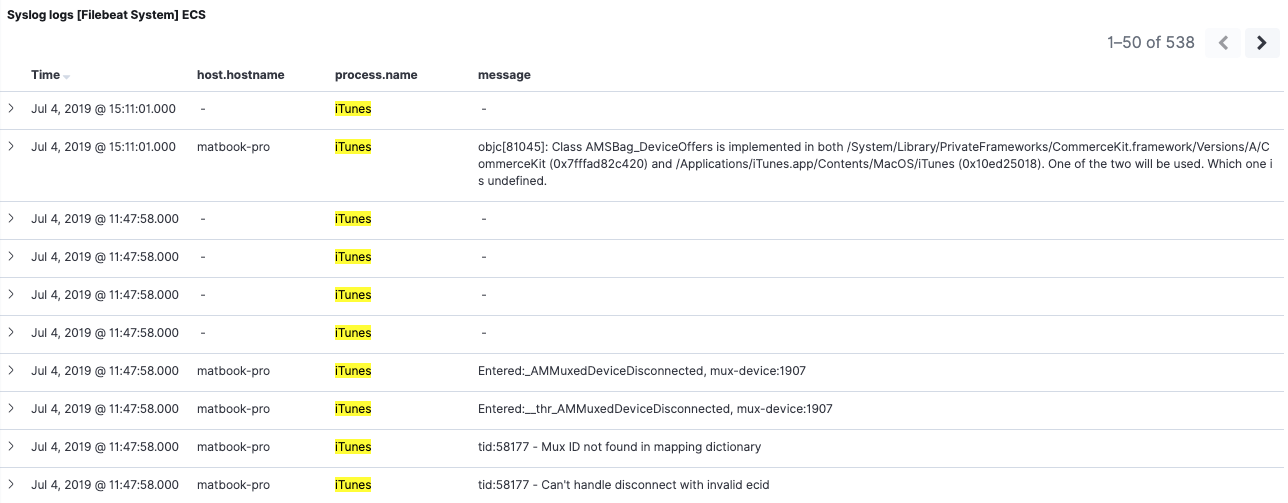The width and height of the screenshot is (1288, 503).
Task: Click the process.name column header
Action: click(x=376, y=75)
